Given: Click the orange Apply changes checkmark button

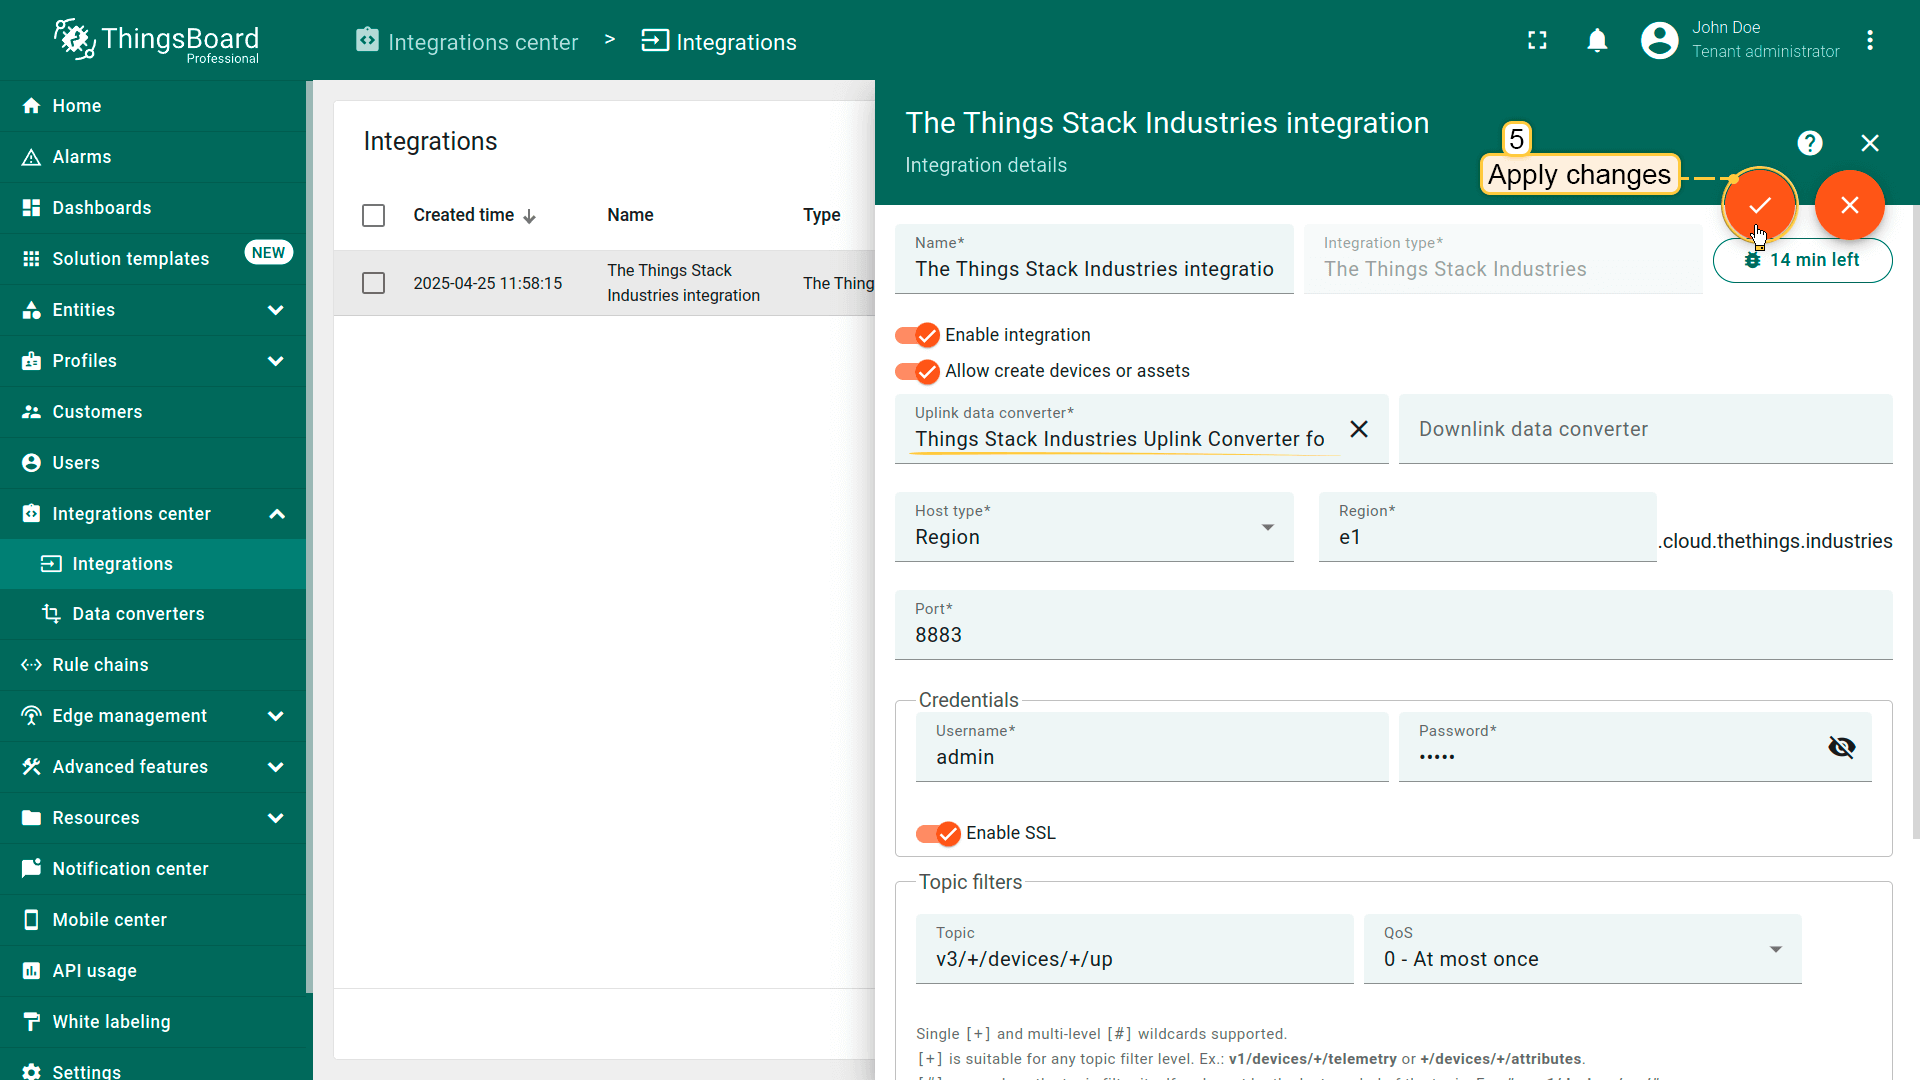Looking at the screenshot, I should point(1760,205).
